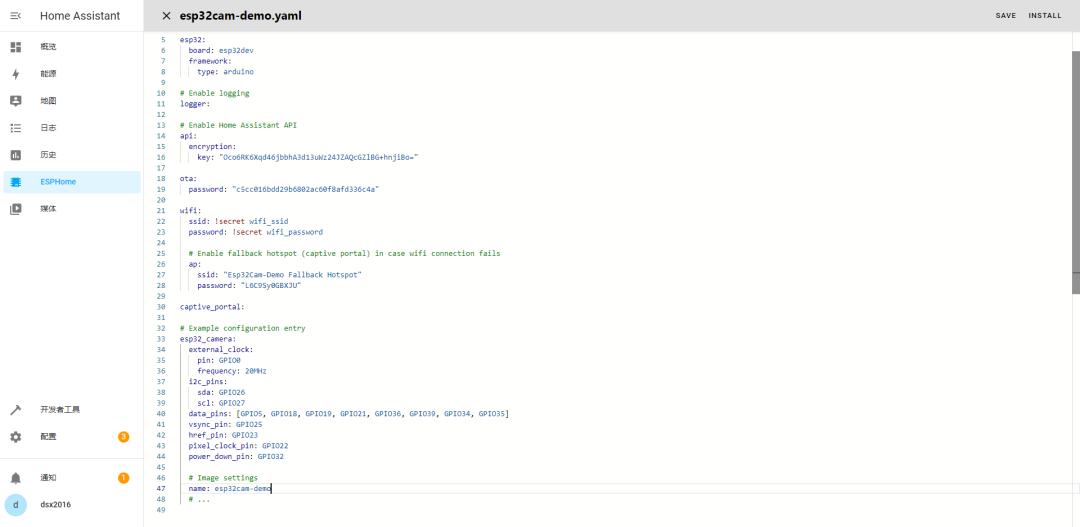Open the 历史 history chart icon
This screenshot has height=527, width=1080.
[15, 155]
